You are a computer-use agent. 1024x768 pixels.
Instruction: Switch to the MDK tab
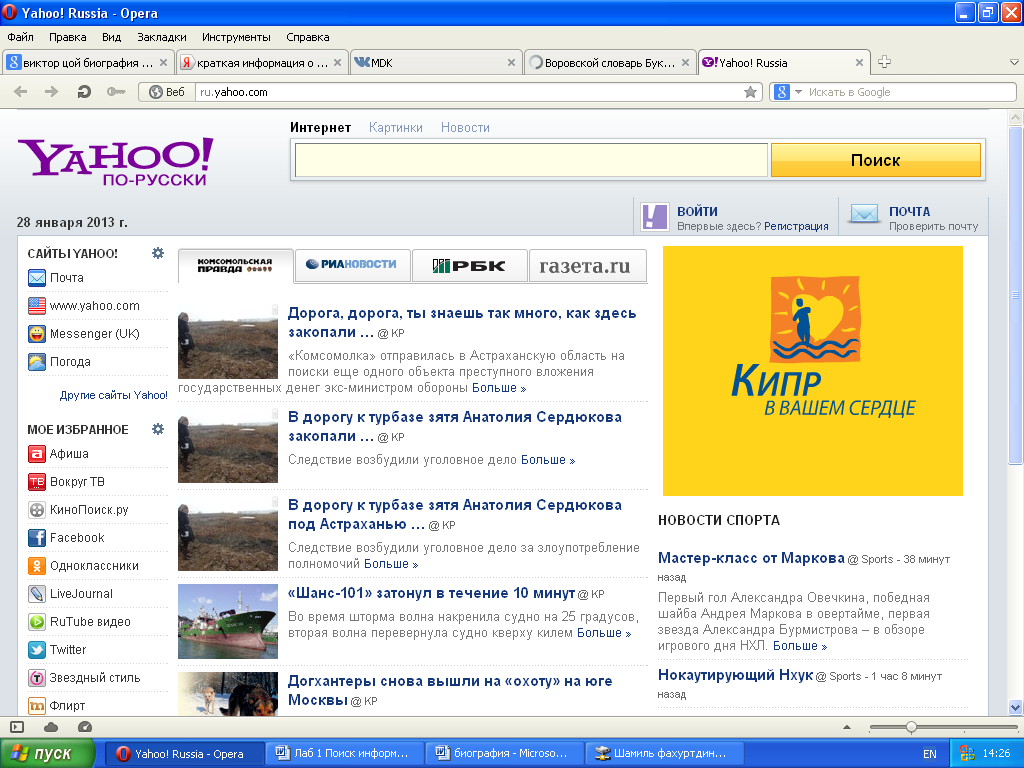pos(436,63)
